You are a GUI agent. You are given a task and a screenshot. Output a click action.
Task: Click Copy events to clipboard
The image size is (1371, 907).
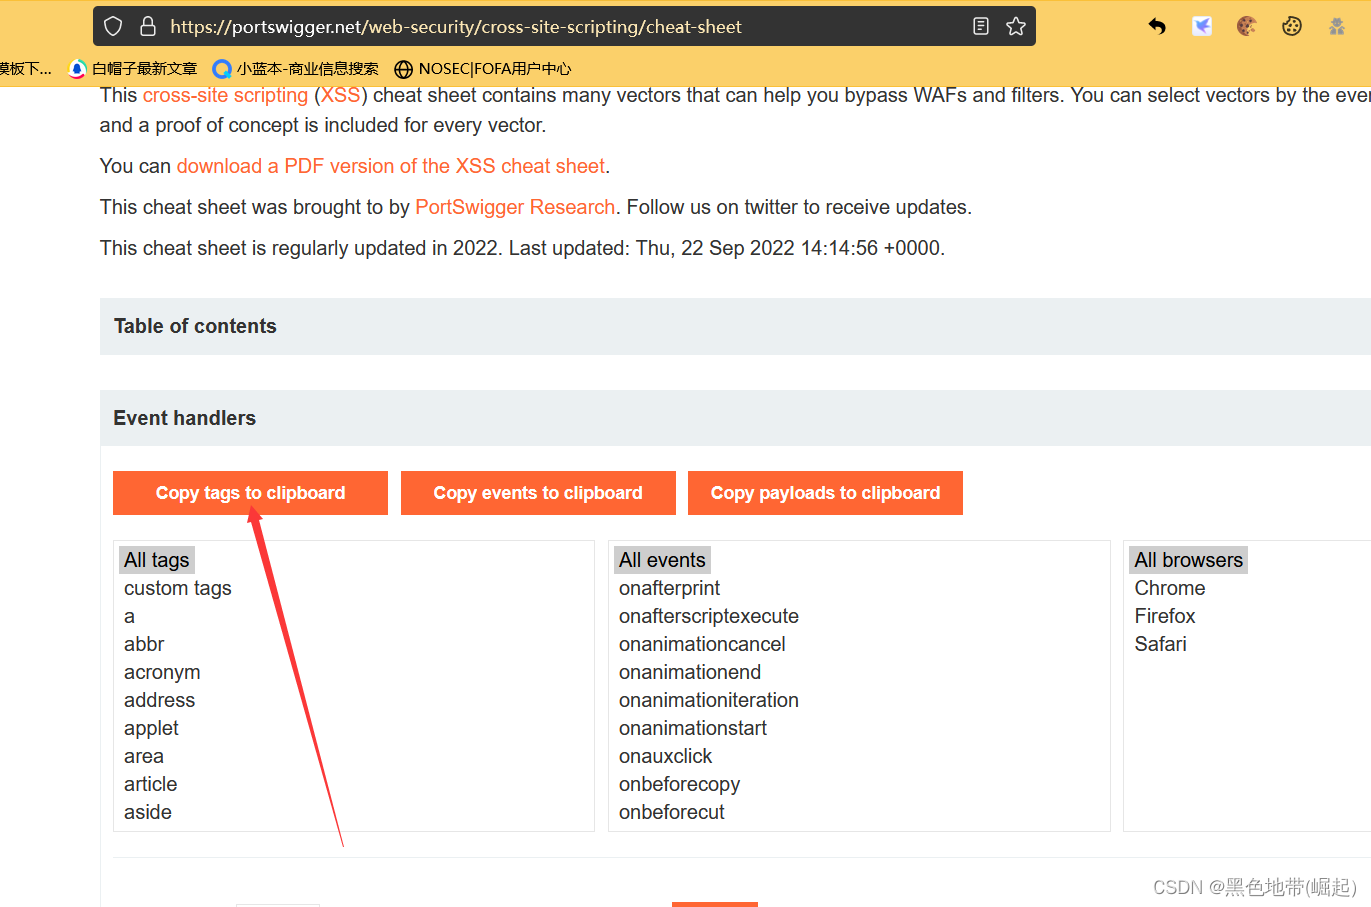click(538, 492)
